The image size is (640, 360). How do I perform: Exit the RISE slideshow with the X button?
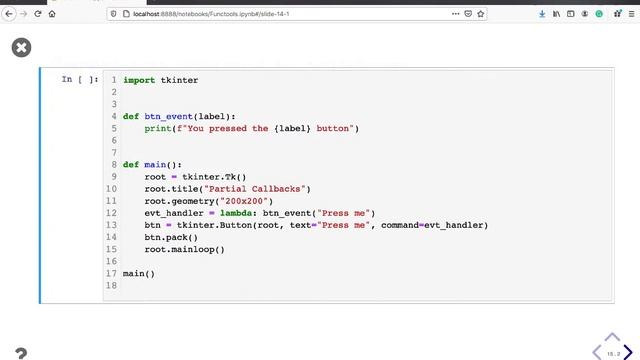[21, 47]
